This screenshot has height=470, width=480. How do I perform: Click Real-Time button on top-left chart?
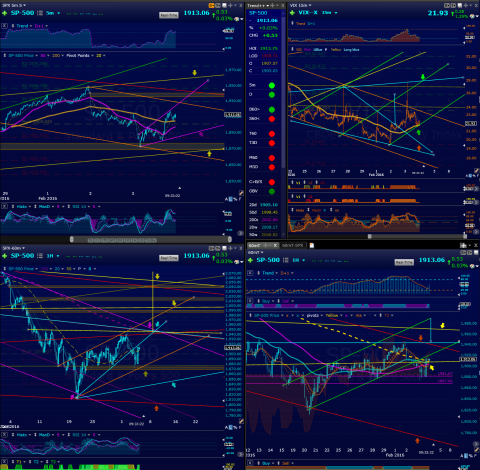click(169, 15)
